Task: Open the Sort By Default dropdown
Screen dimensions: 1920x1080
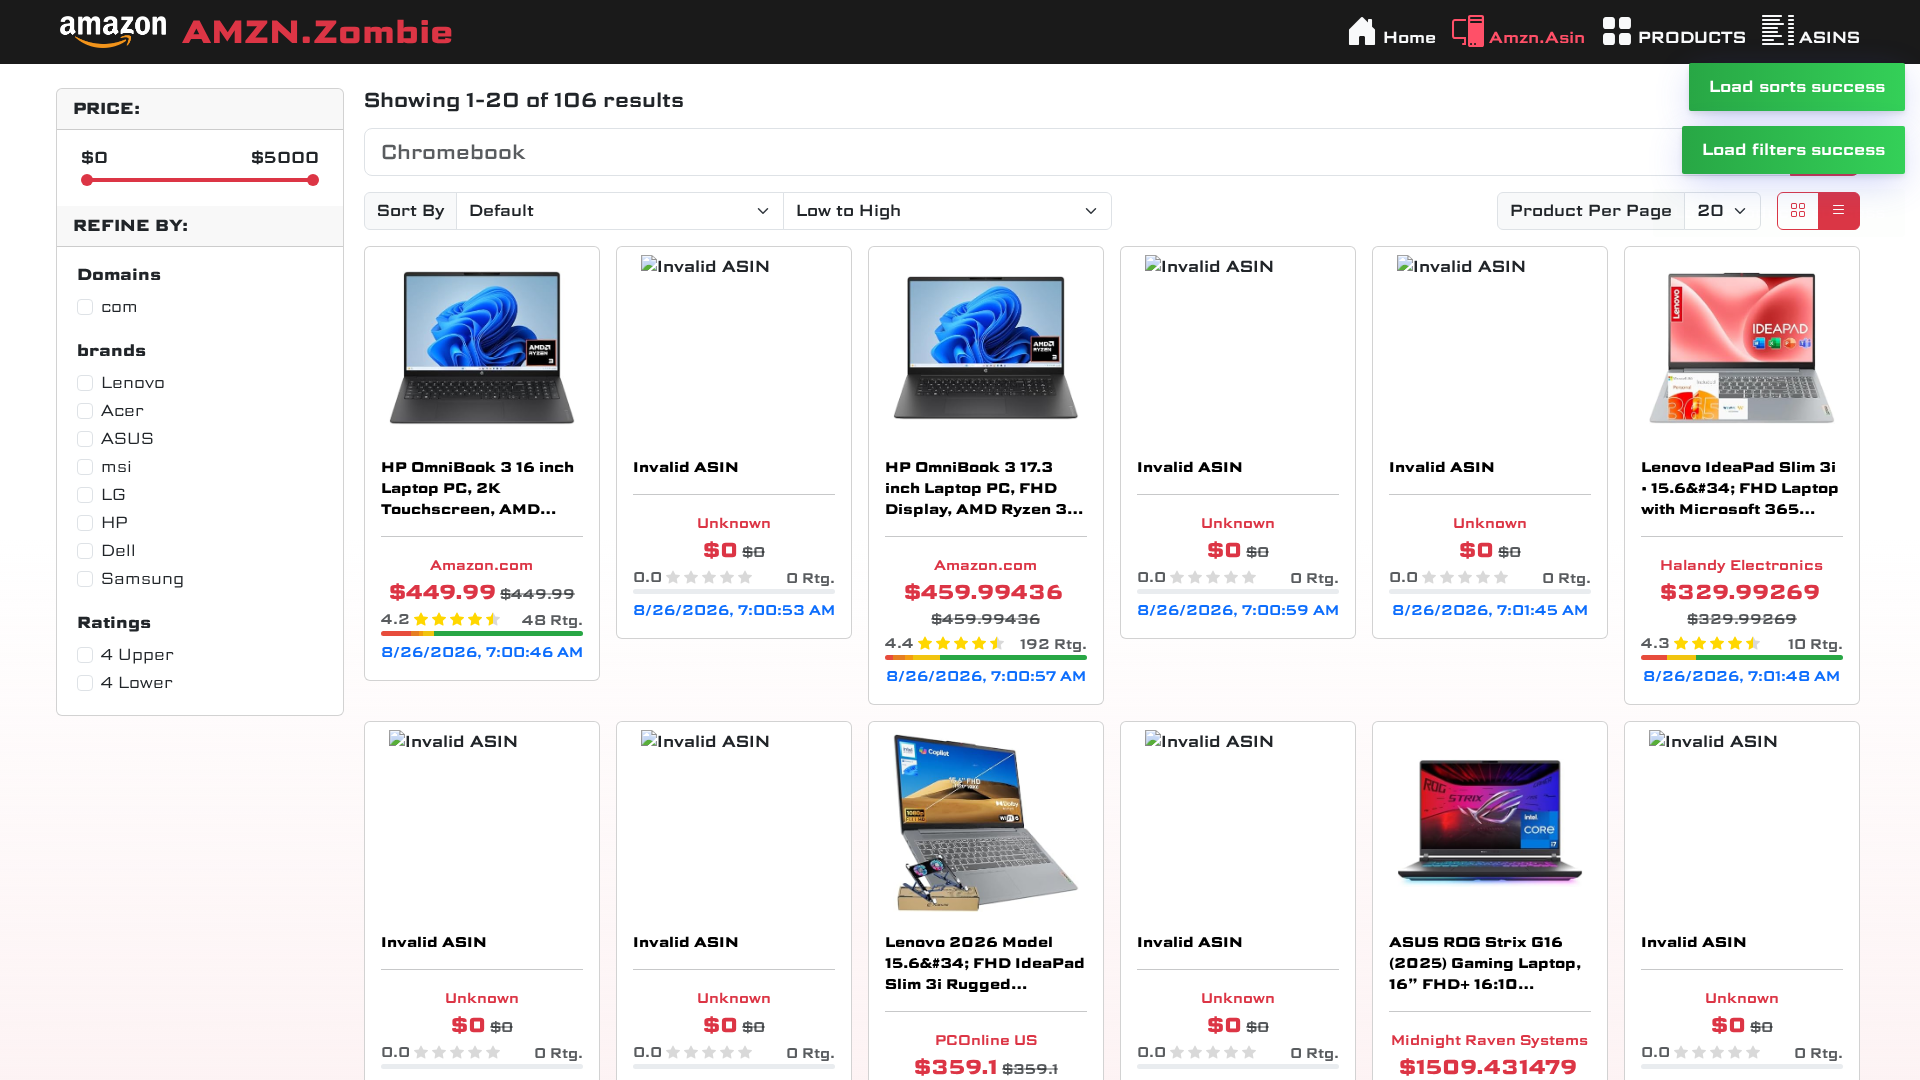Action: coord(620,211)
